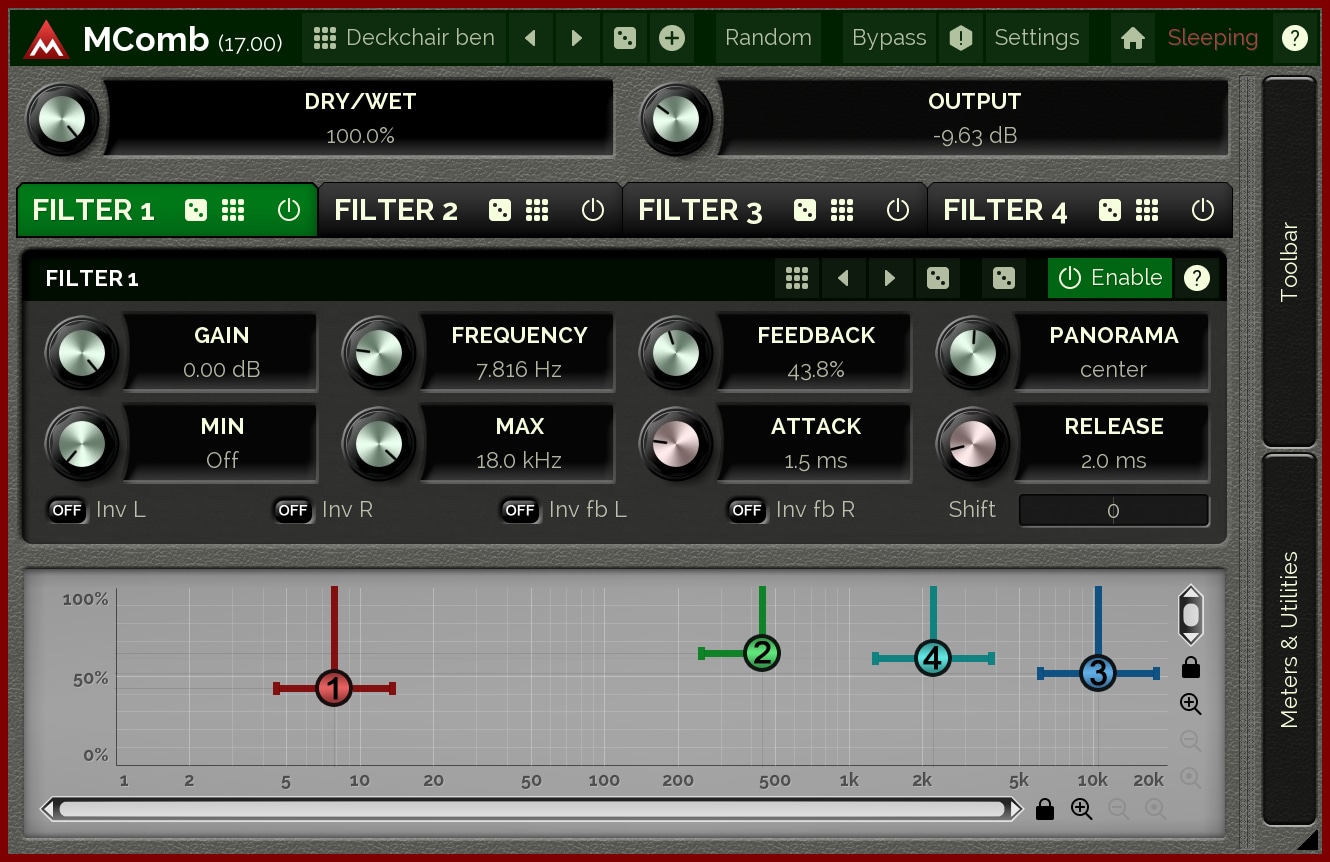The height and width of the screenshot is (862, 1330).
Task: Click the help question mark in Filter 1 panel
Action: coord(1196,278)
